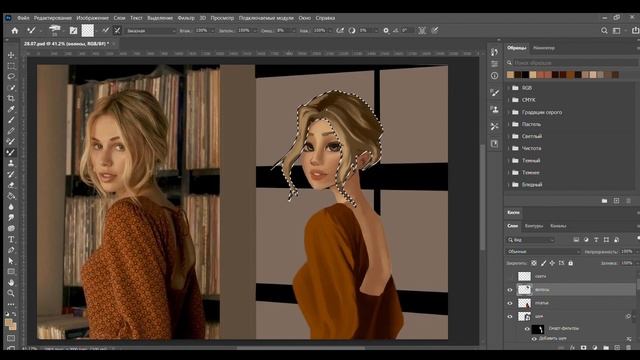640x360 pixels.
Task: Toggle lock image pixels brush icon
Action: click(x=543, y=263)
